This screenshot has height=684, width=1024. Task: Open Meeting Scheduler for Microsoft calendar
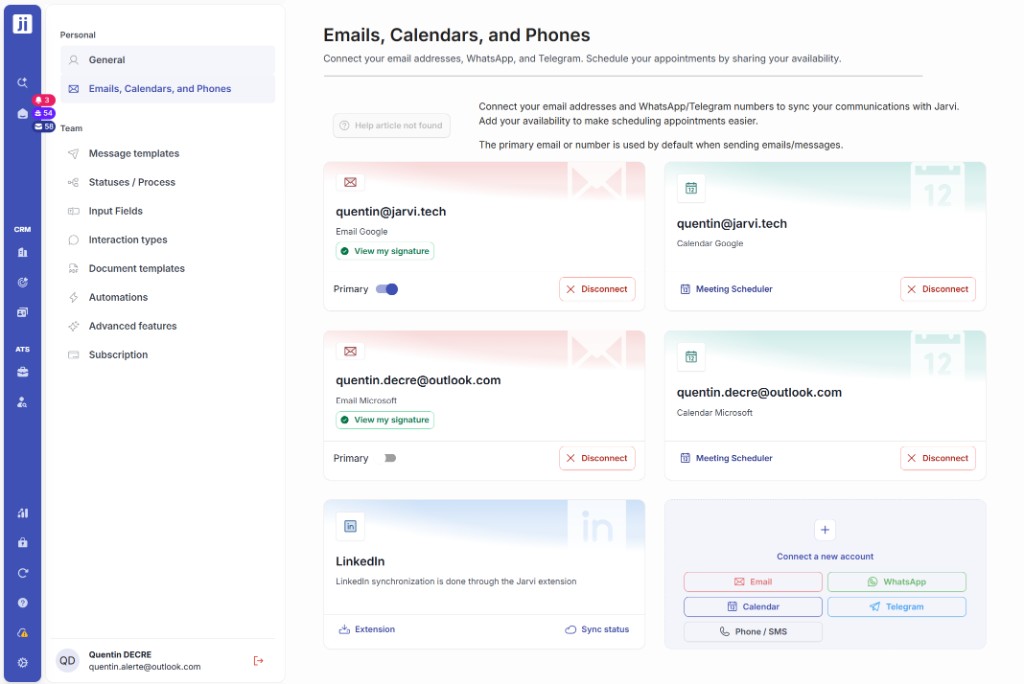(x=726, y=458)
